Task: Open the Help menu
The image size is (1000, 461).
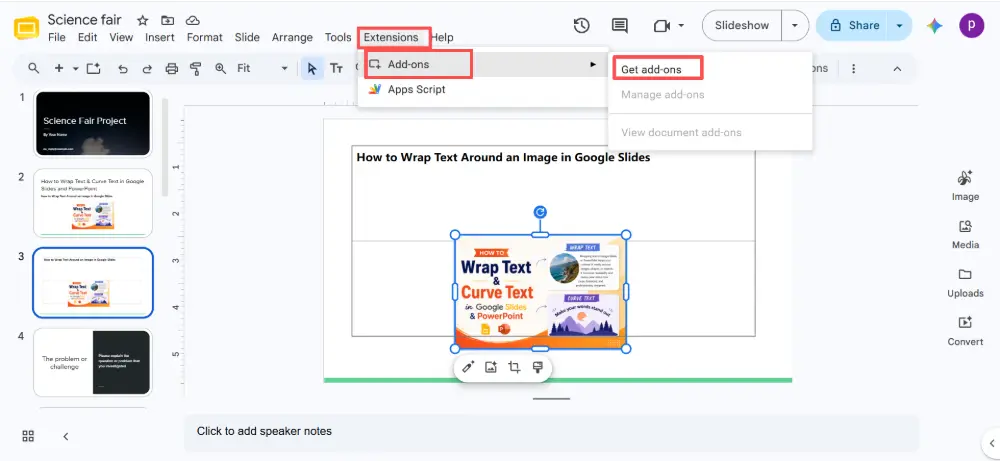Action: click(x=442, y=38)
